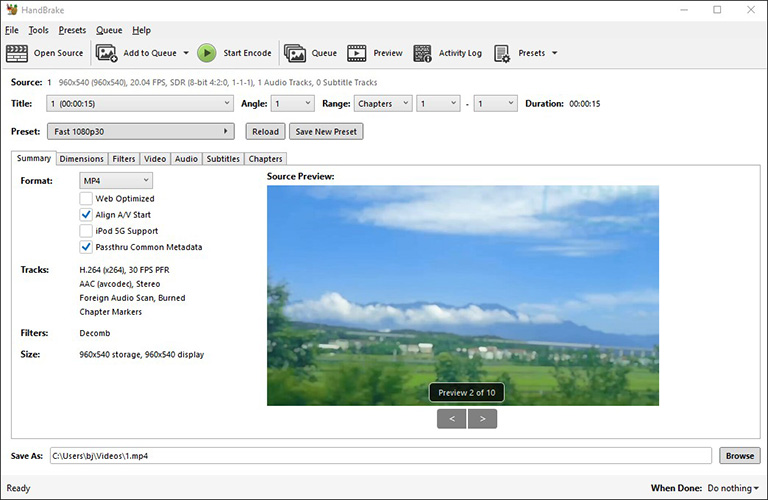Click the Add to Queue picture icon
This screenshot has width=768, height=500.
click(106, 53)
